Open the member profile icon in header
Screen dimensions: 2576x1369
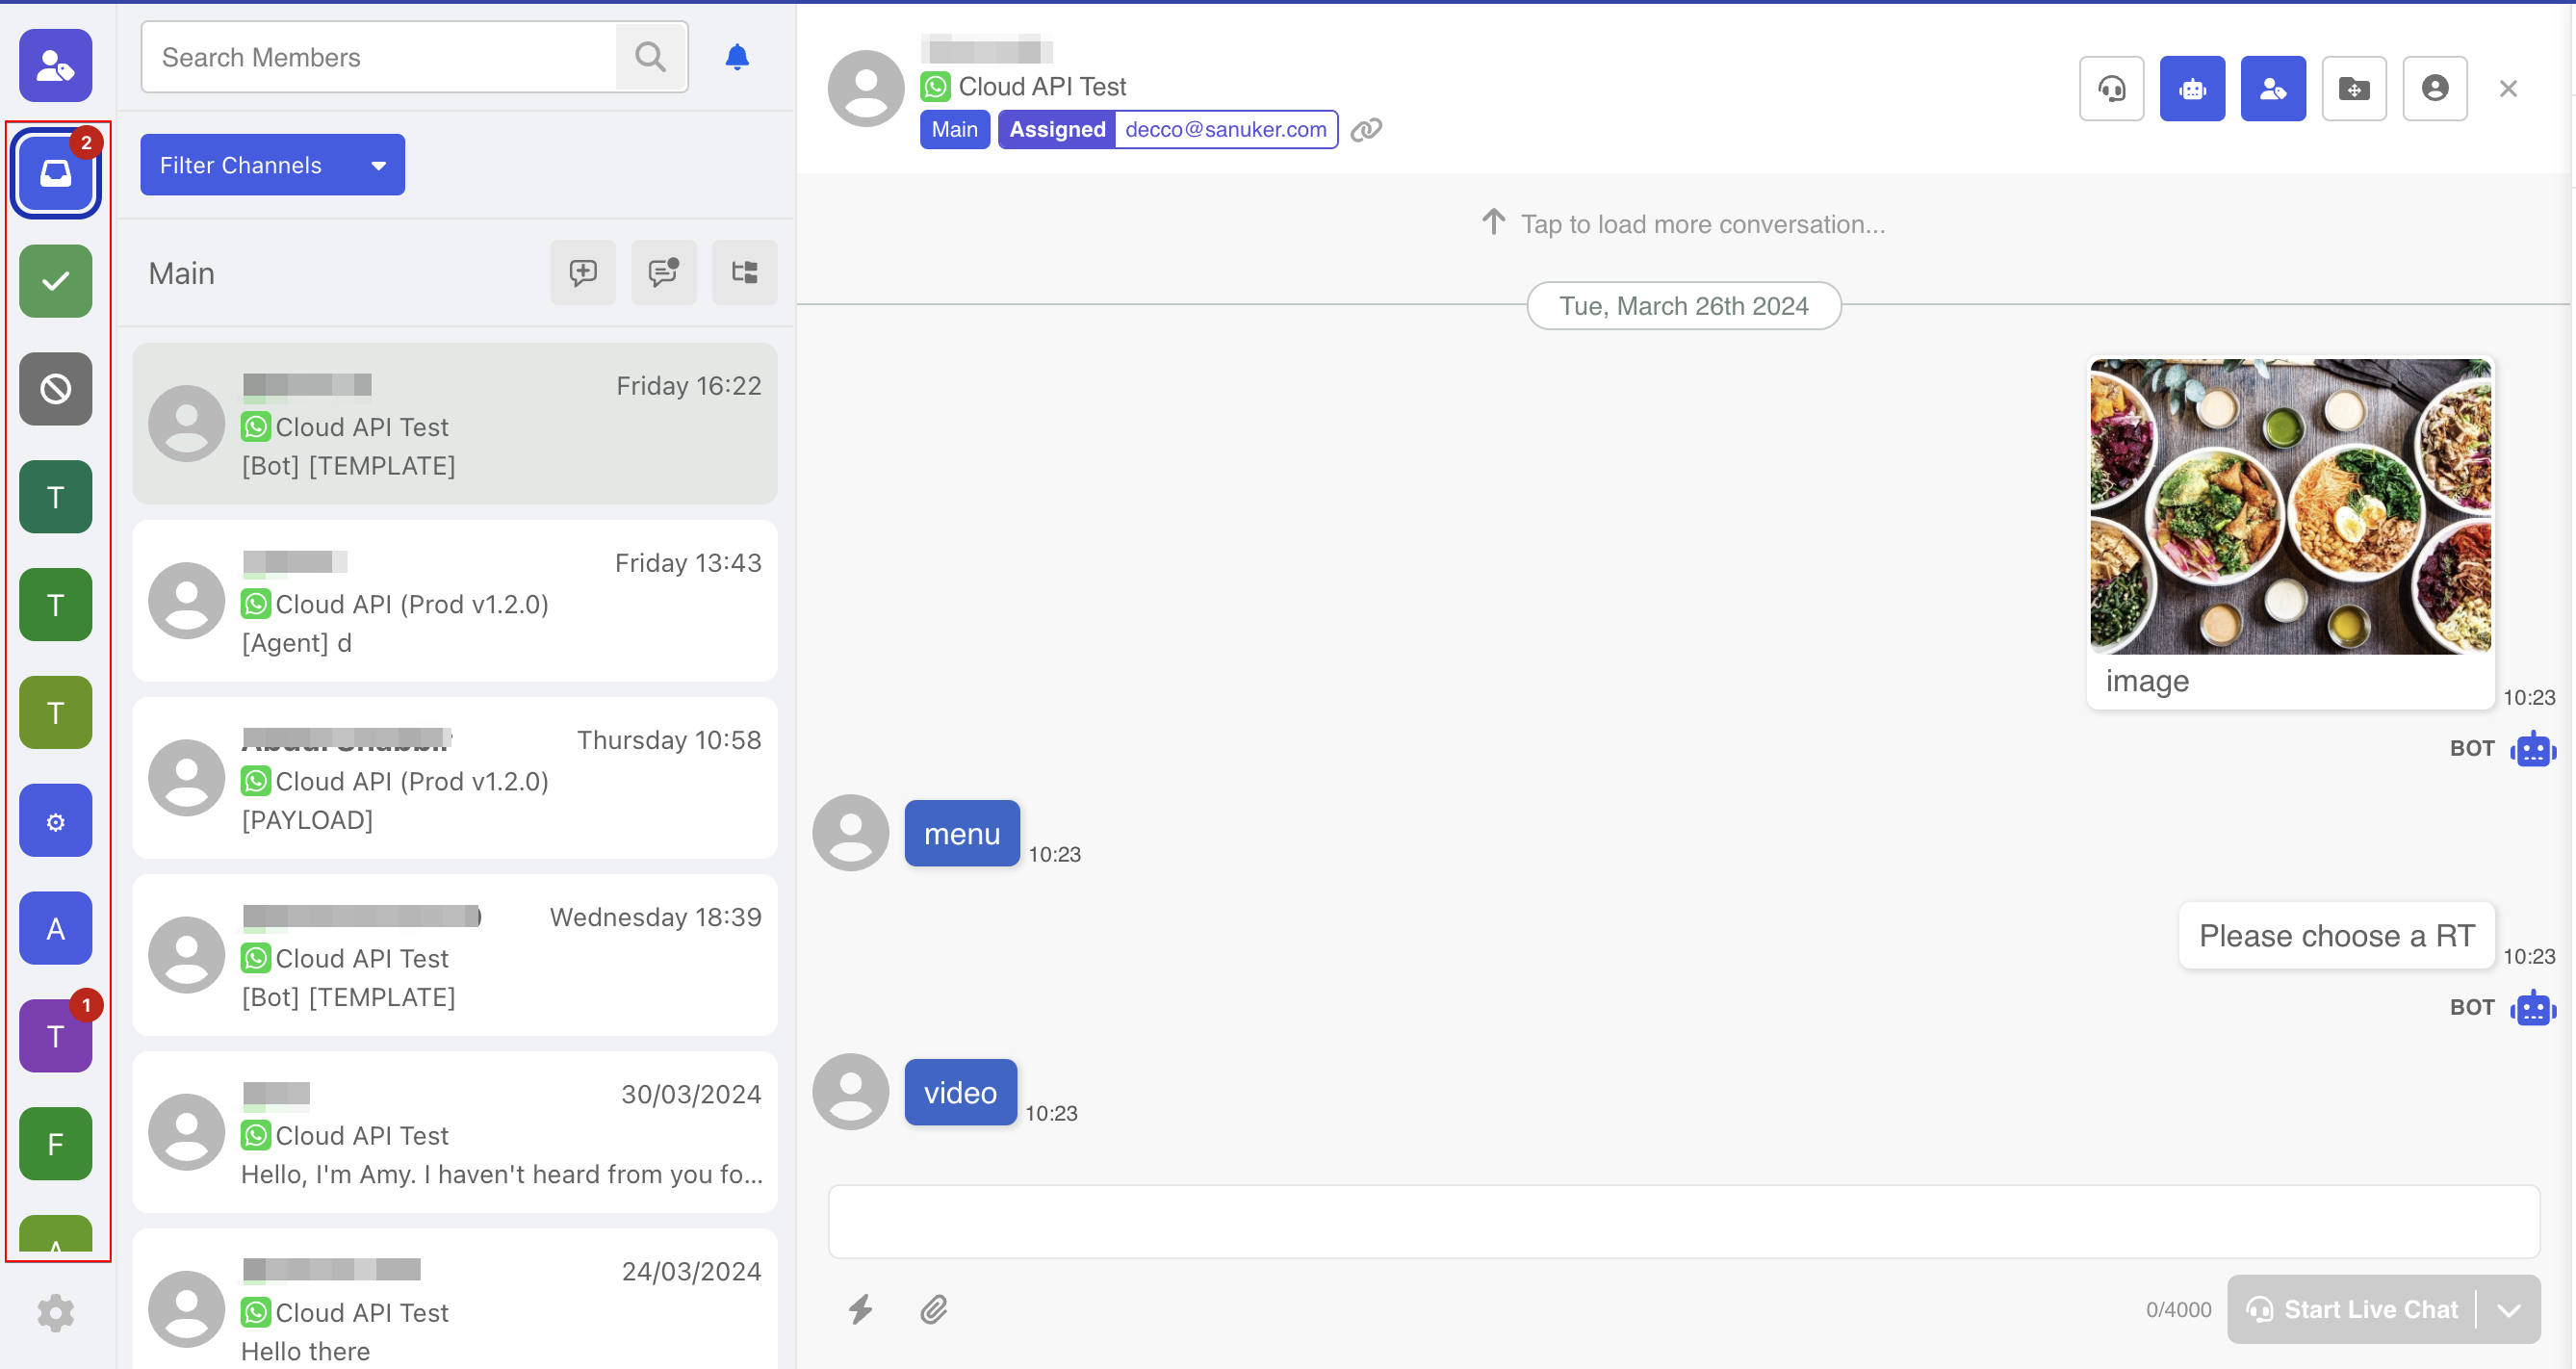coord(2434,89)
